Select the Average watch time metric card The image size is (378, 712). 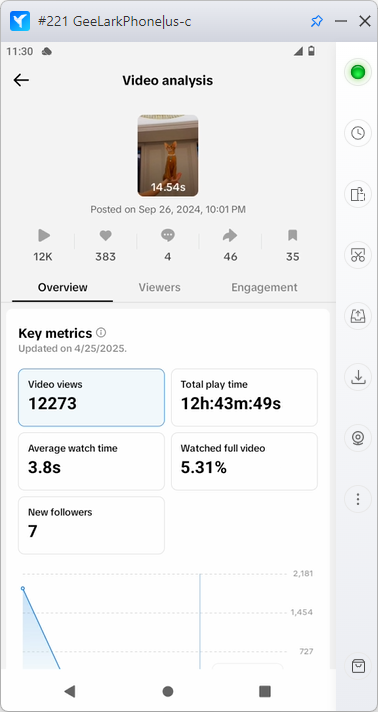(91, 461)
